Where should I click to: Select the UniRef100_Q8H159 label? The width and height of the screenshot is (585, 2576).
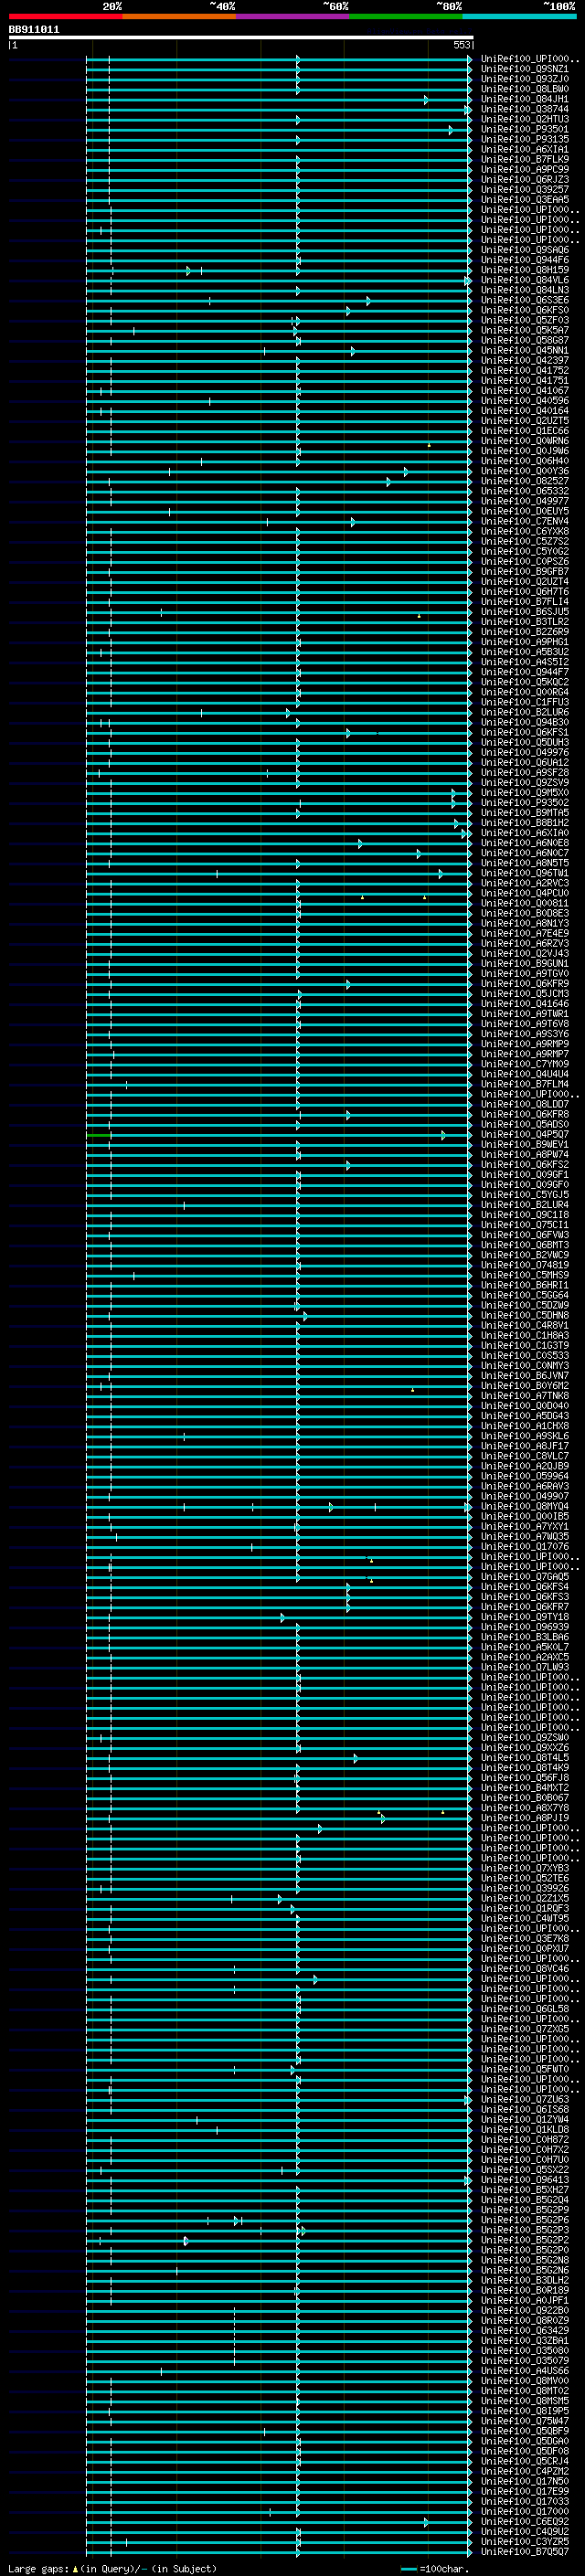click(x=525, y=270)
